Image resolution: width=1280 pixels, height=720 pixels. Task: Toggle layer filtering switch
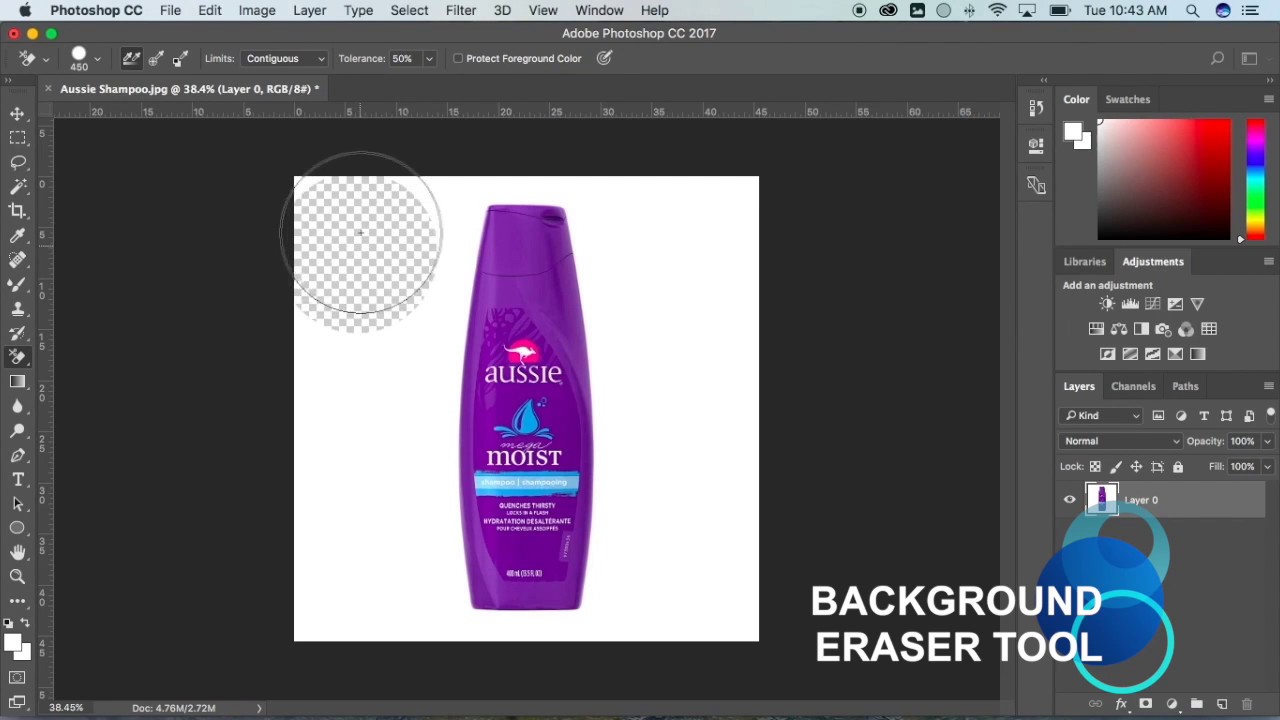1271,414
